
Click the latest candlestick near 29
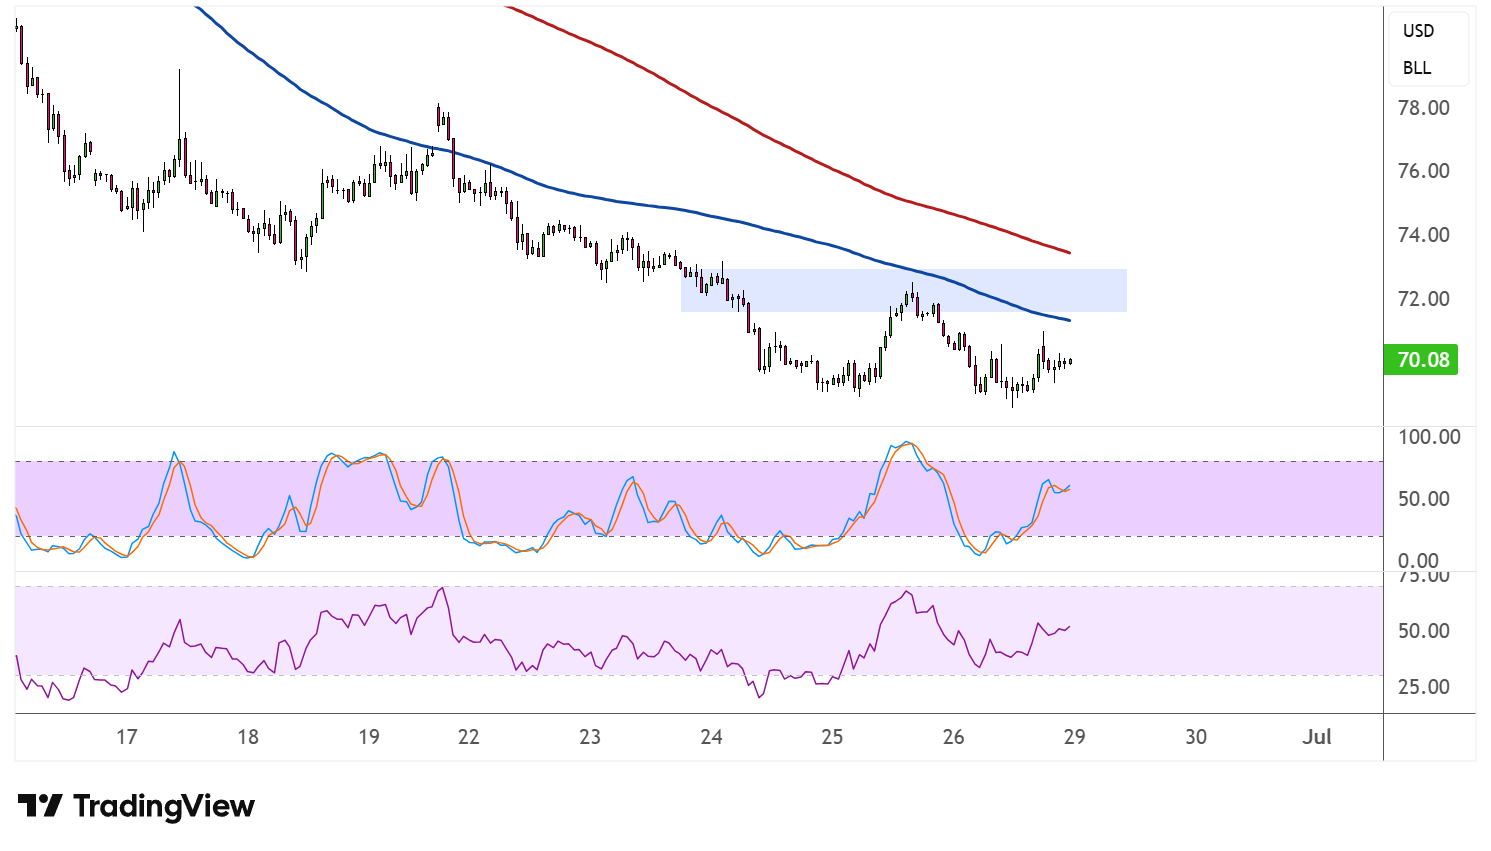pos(1070,361)
